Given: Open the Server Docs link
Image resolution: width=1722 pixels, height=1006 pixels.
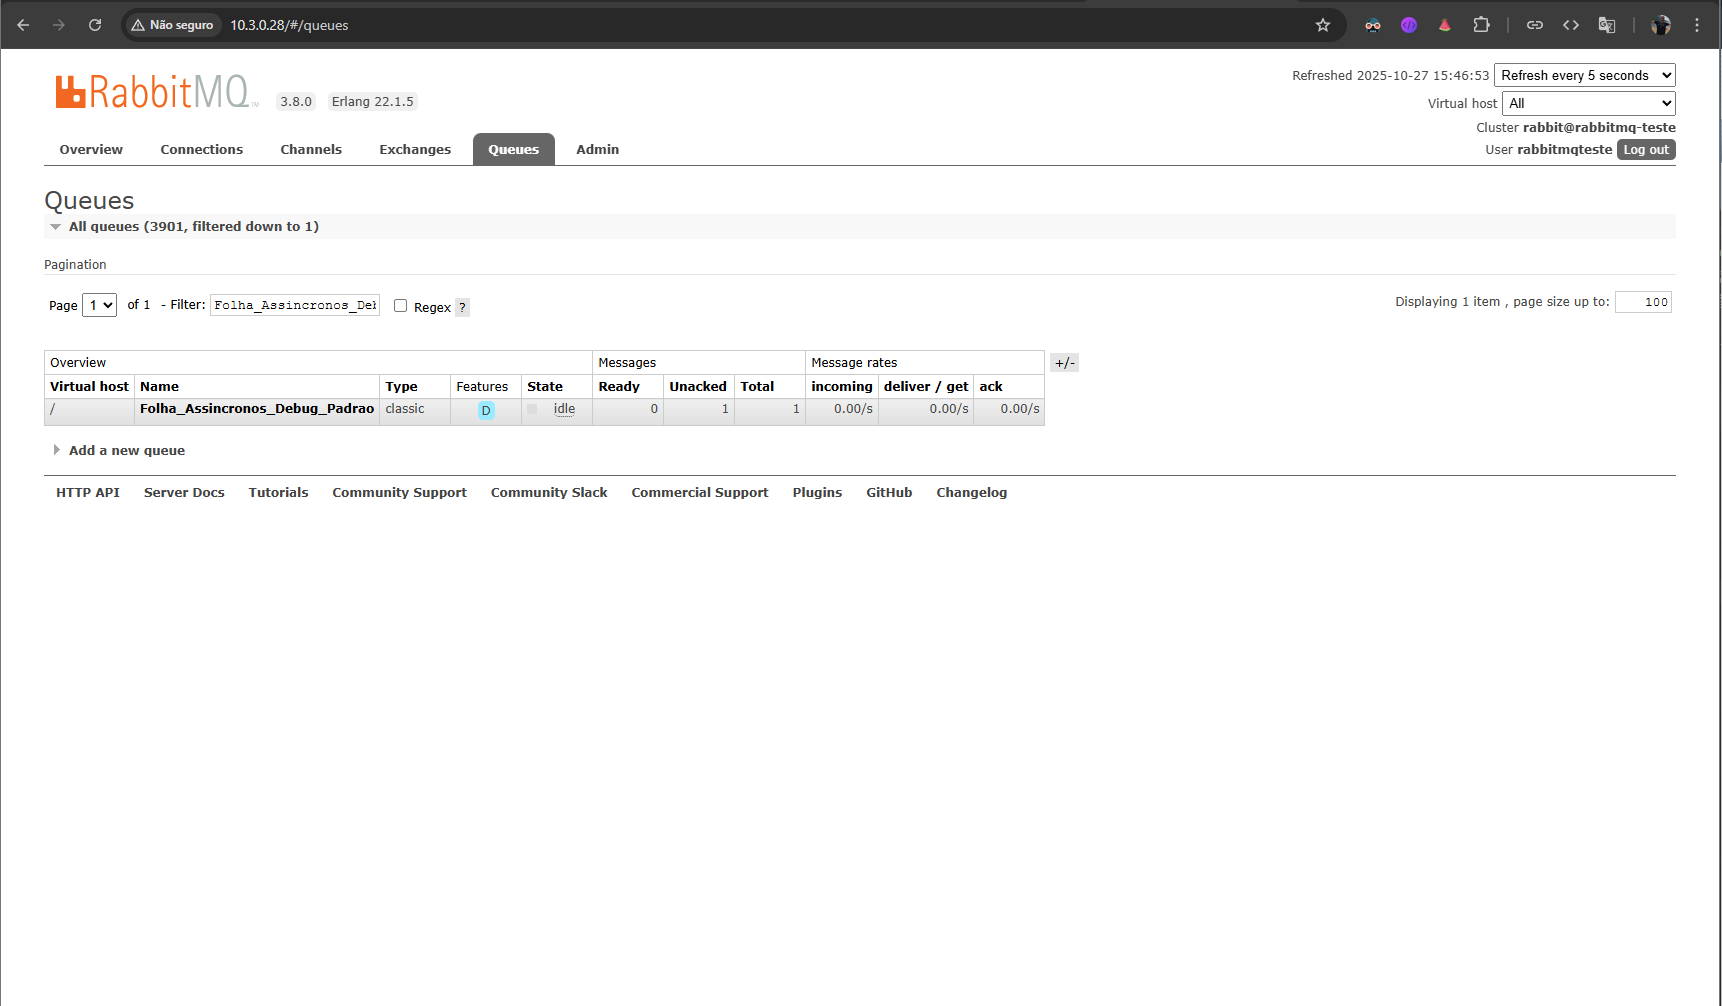Looking at the screenshot, I should coord(184,493).
